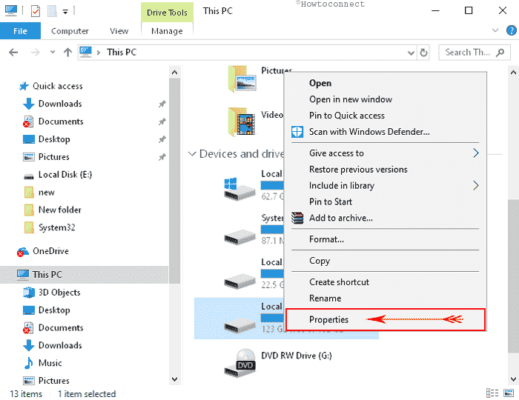Choose Format from context menu

tap(326, 239)
